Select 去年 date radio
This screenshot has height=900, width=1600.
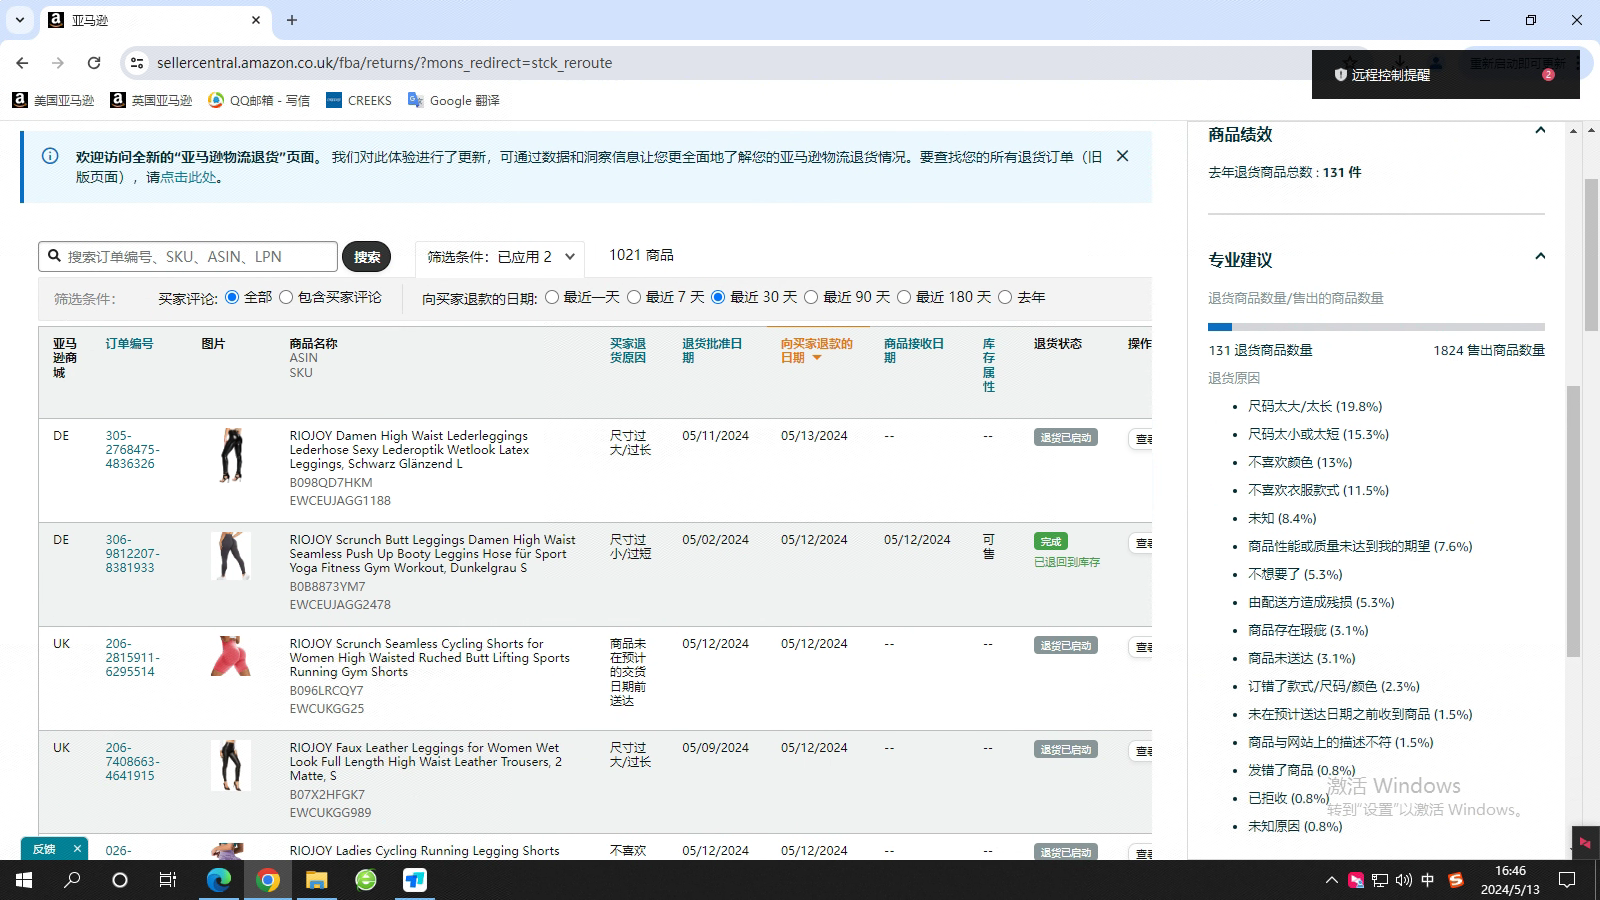click(1005, 297)
